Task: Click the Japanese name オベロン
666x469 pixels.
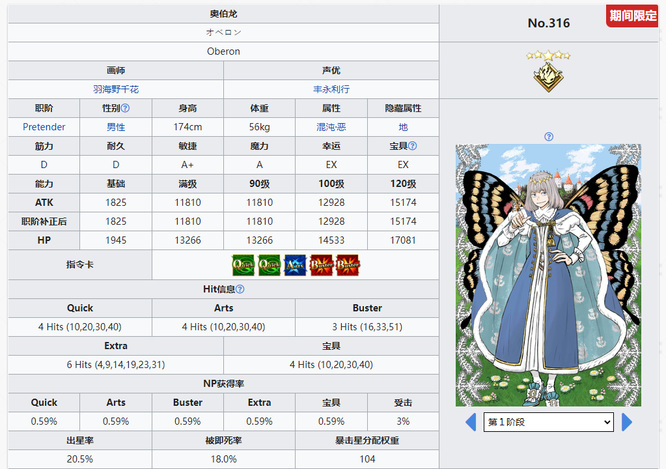Action: tap(223, 32)
